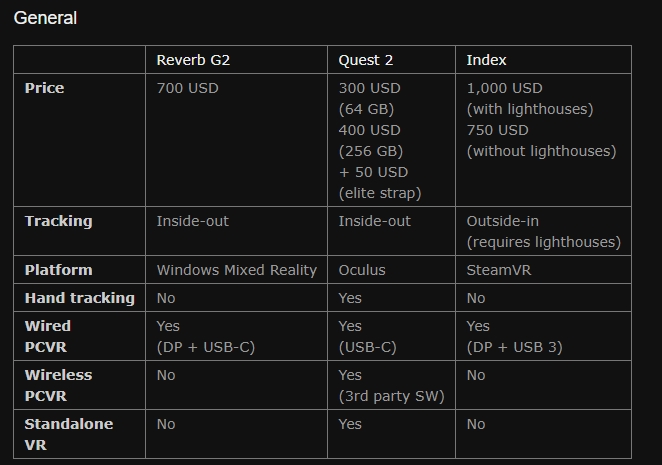662x465 pixels.
Task: Click the Wired PCVR row label
Action: coord(48,336)
